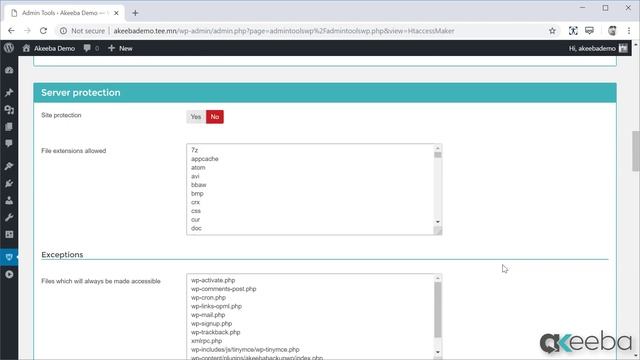This screenshot has height=360, width=640.
Task: Open the Chrome three-dot menu
Action: [x=629, y=31]
